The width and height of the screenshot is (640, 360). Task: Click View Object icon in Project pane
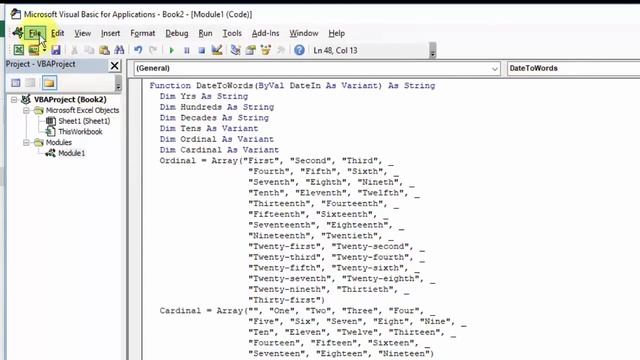click(x=31, y=83)
